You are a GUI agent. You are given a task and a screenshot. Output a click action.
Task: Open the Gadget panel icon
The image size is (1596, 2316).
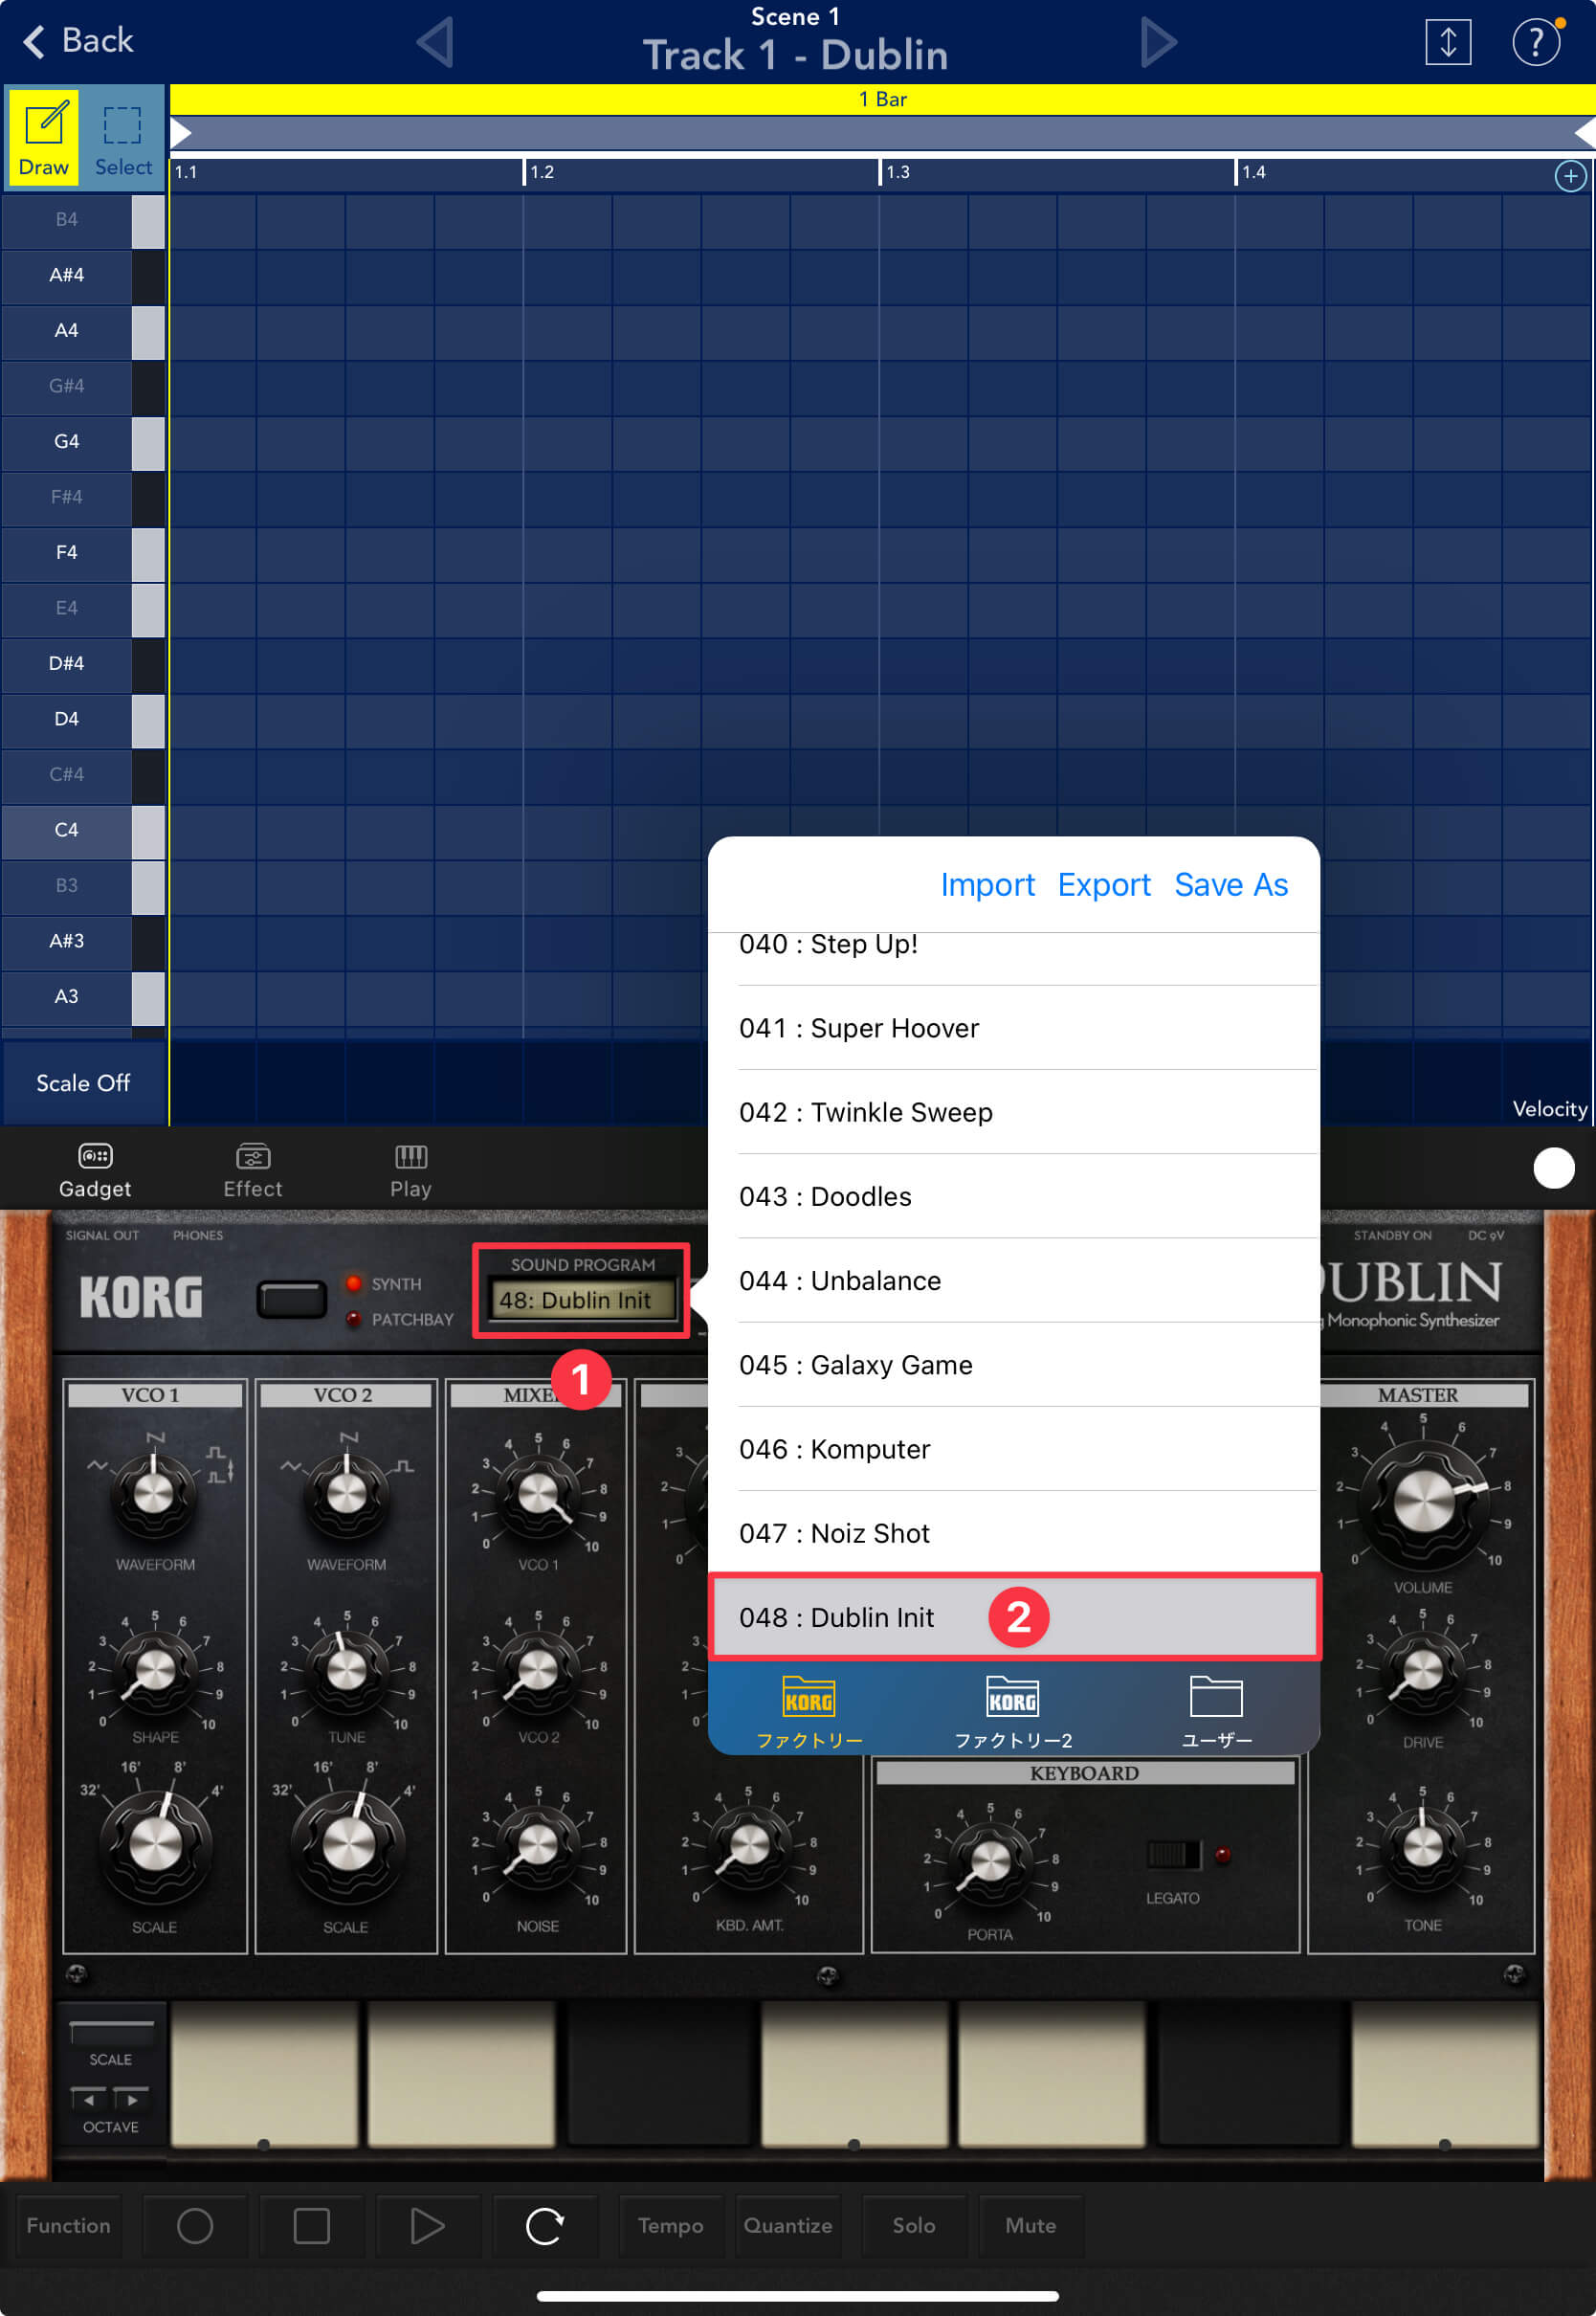95,1169
